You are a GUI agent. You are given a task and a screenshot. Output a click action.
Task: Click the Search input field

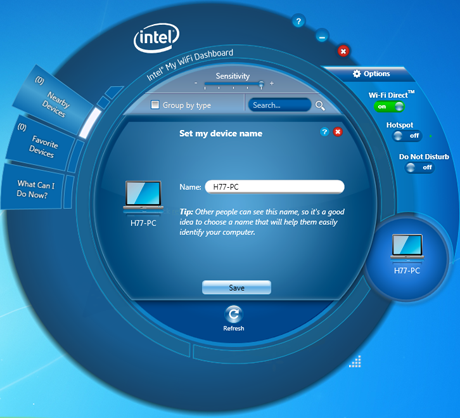pyautogui.click(x=279, y=105)
